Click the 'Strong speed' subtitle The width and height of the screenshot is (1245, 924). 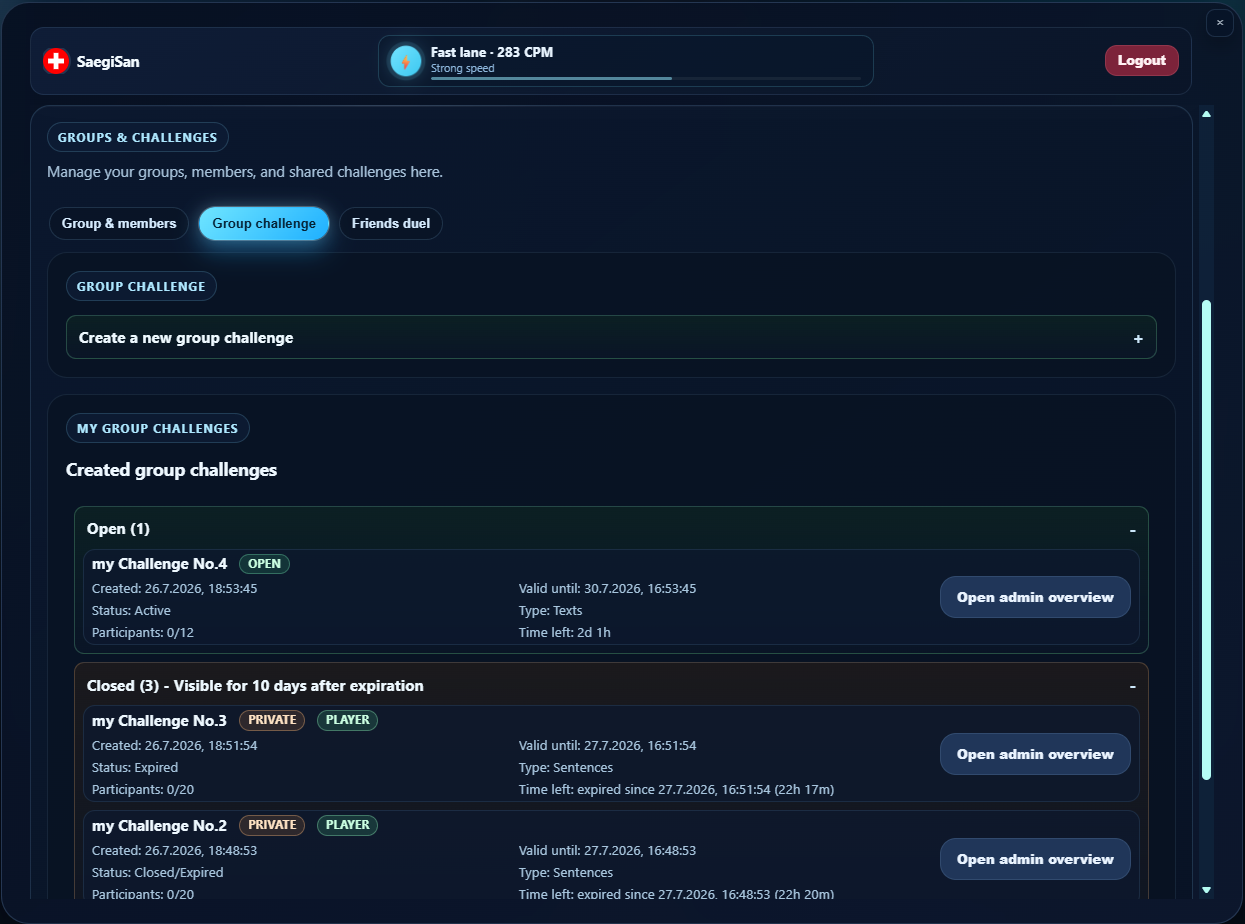pos(463,69)
